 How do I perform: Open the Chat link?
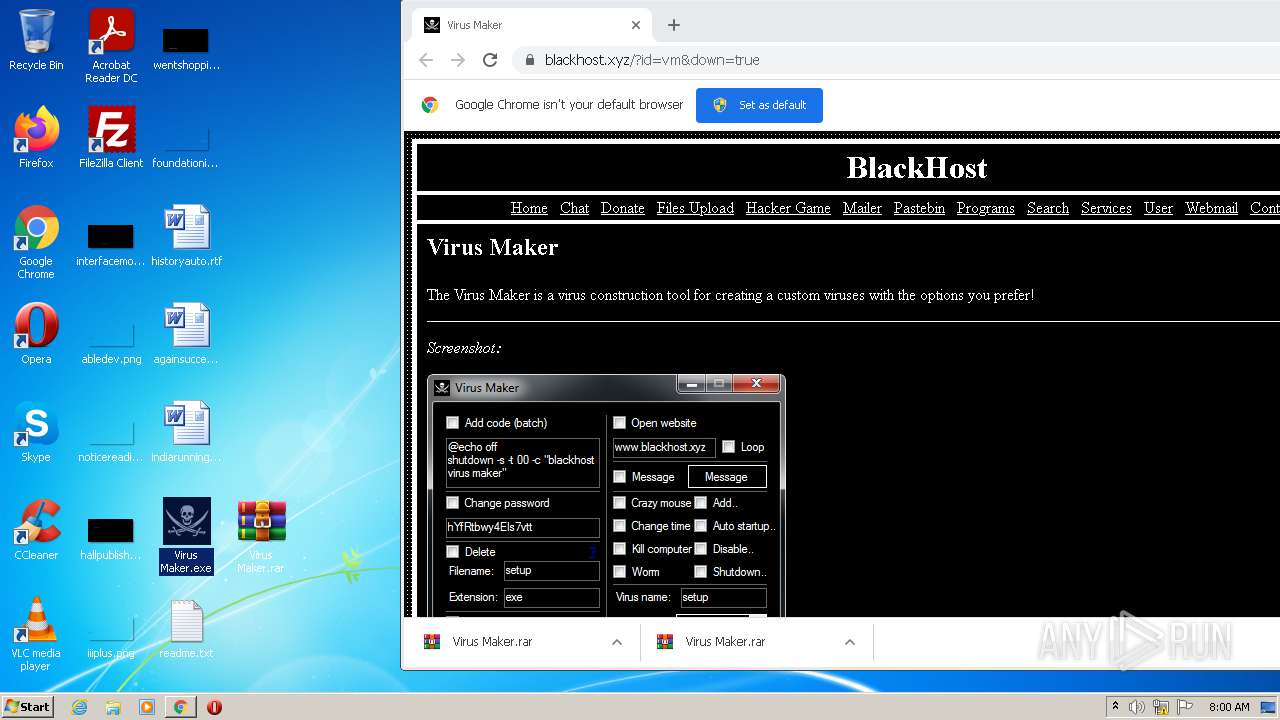point(574,208)
